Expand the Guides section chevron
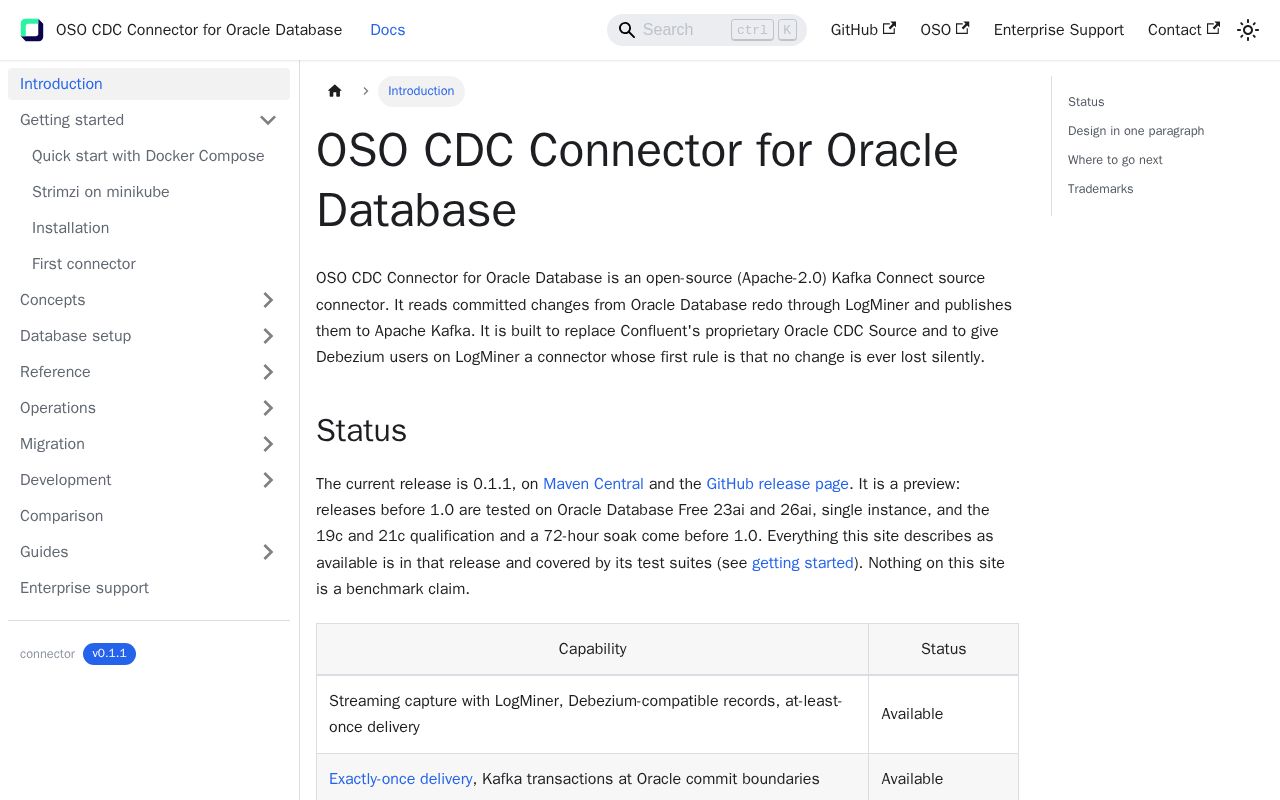 pos(268,552)
